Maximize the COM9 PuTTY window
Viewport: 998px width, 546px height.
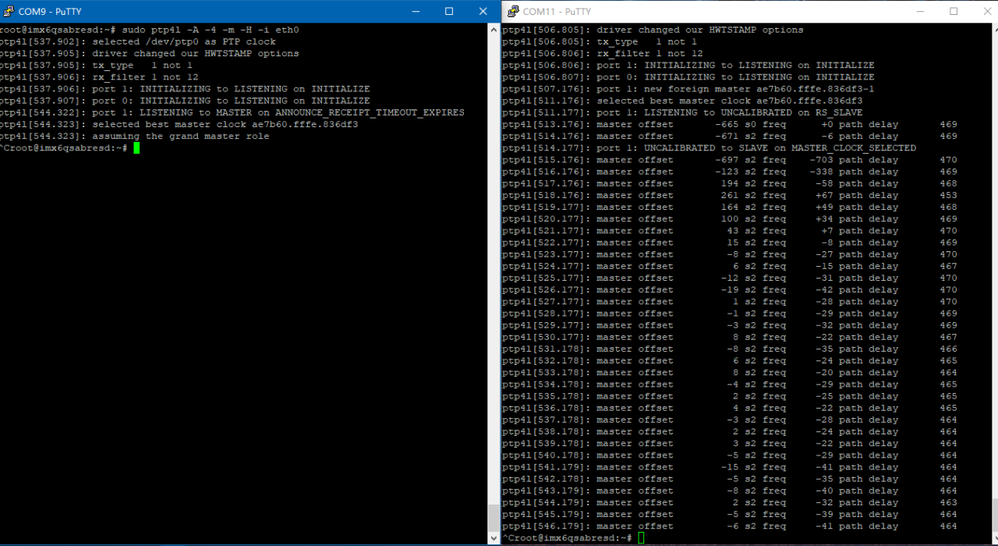click(x=449, y=11)
